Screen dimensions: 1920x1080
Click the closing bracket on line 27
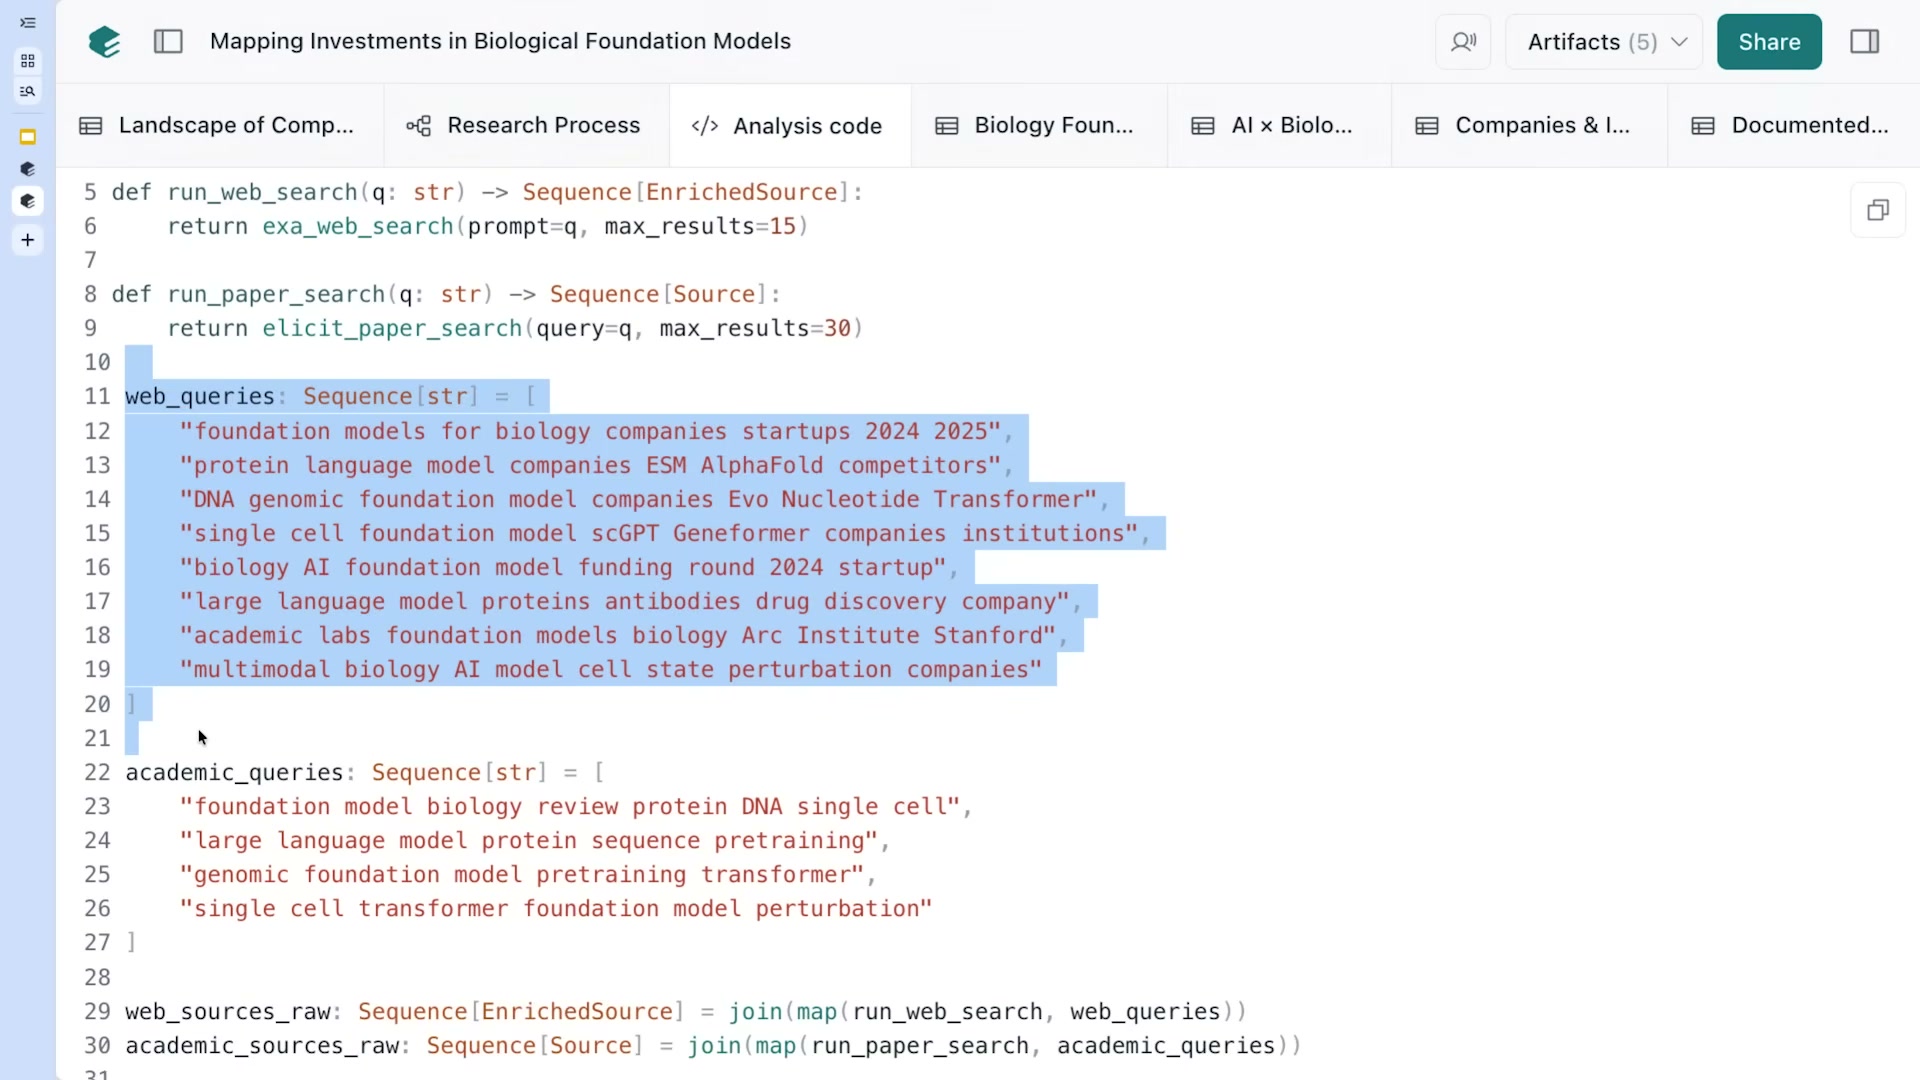(131, 942)
